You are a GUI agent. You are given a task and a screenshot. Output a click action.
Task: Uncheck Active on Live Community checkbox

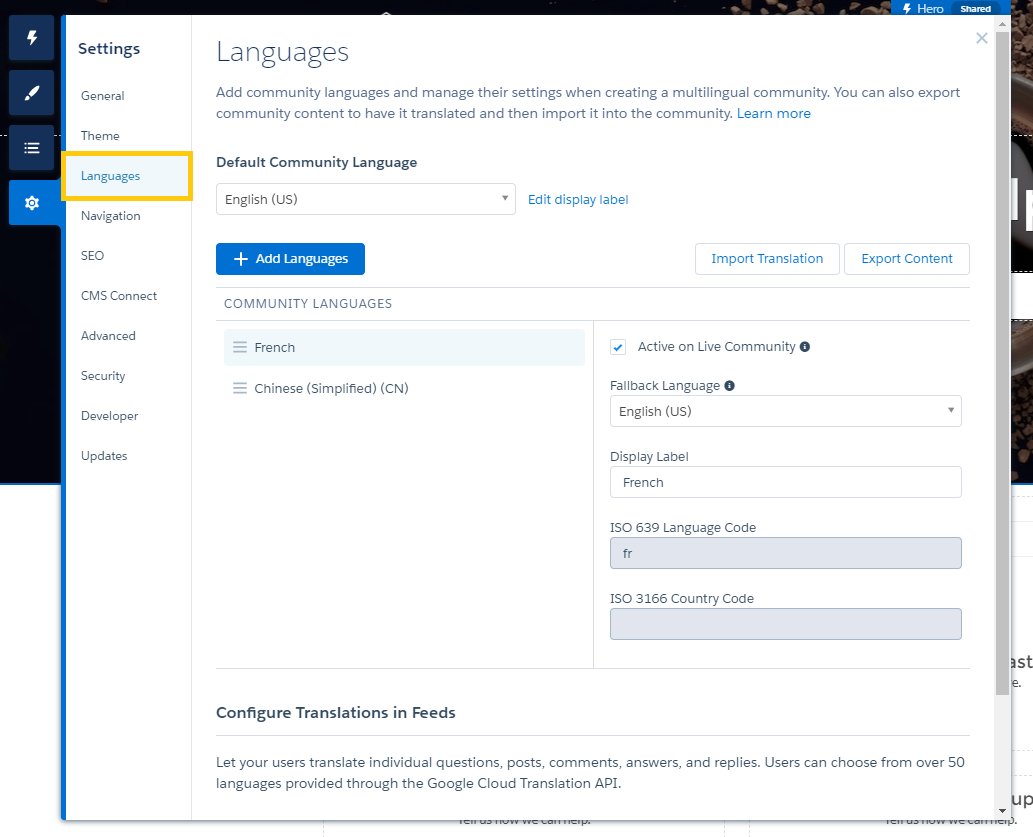(x=618, y=347)
